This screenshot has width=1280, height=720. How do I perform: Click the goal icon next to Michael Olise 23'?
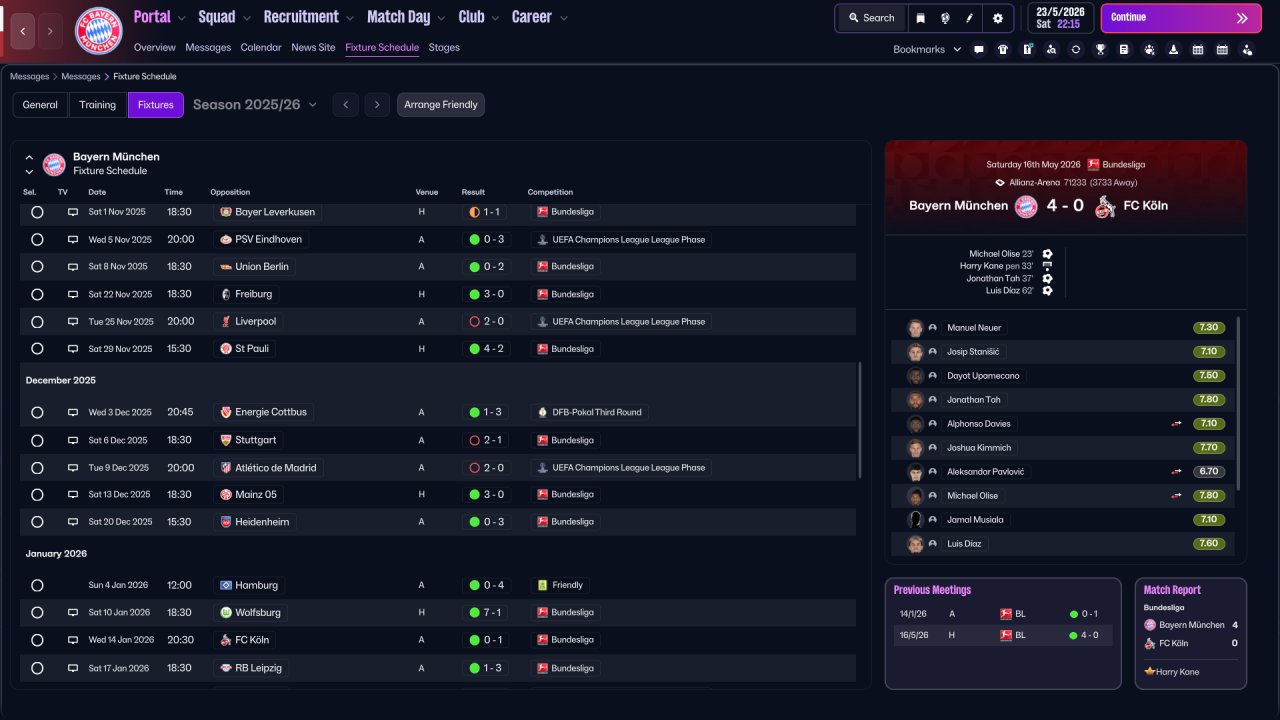(x=1047, y=254)
